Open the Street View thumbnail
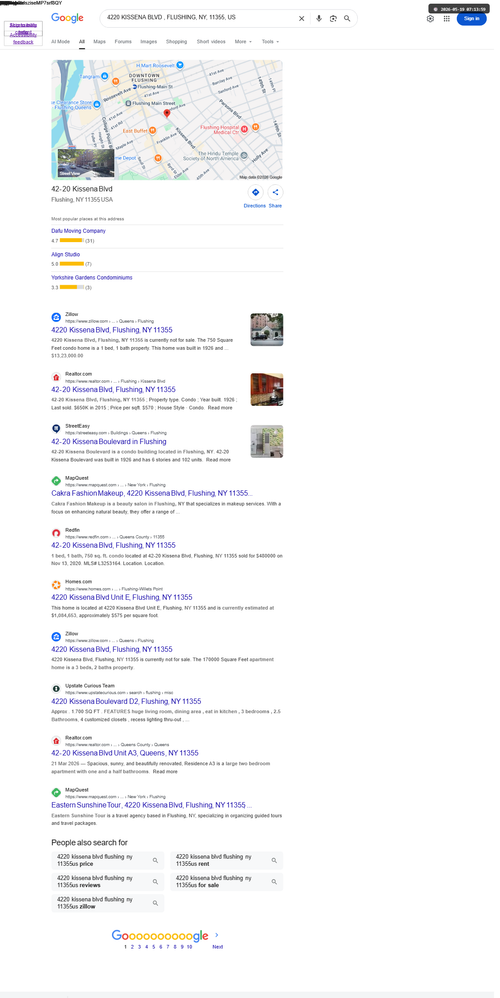Image resolution: width=500 pixels, height=998 pixels. coord(86,164)
